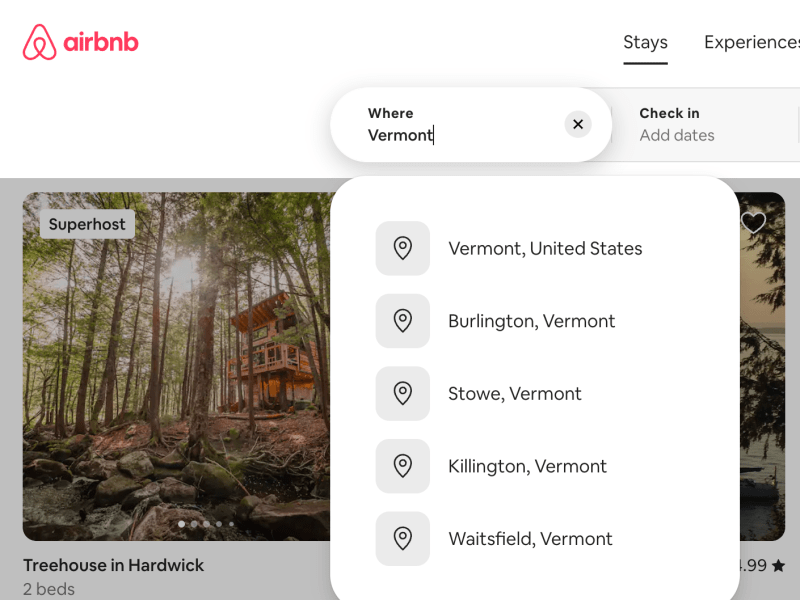
Task: Switch to the Stays tab
Action: (x=645, y=43)
